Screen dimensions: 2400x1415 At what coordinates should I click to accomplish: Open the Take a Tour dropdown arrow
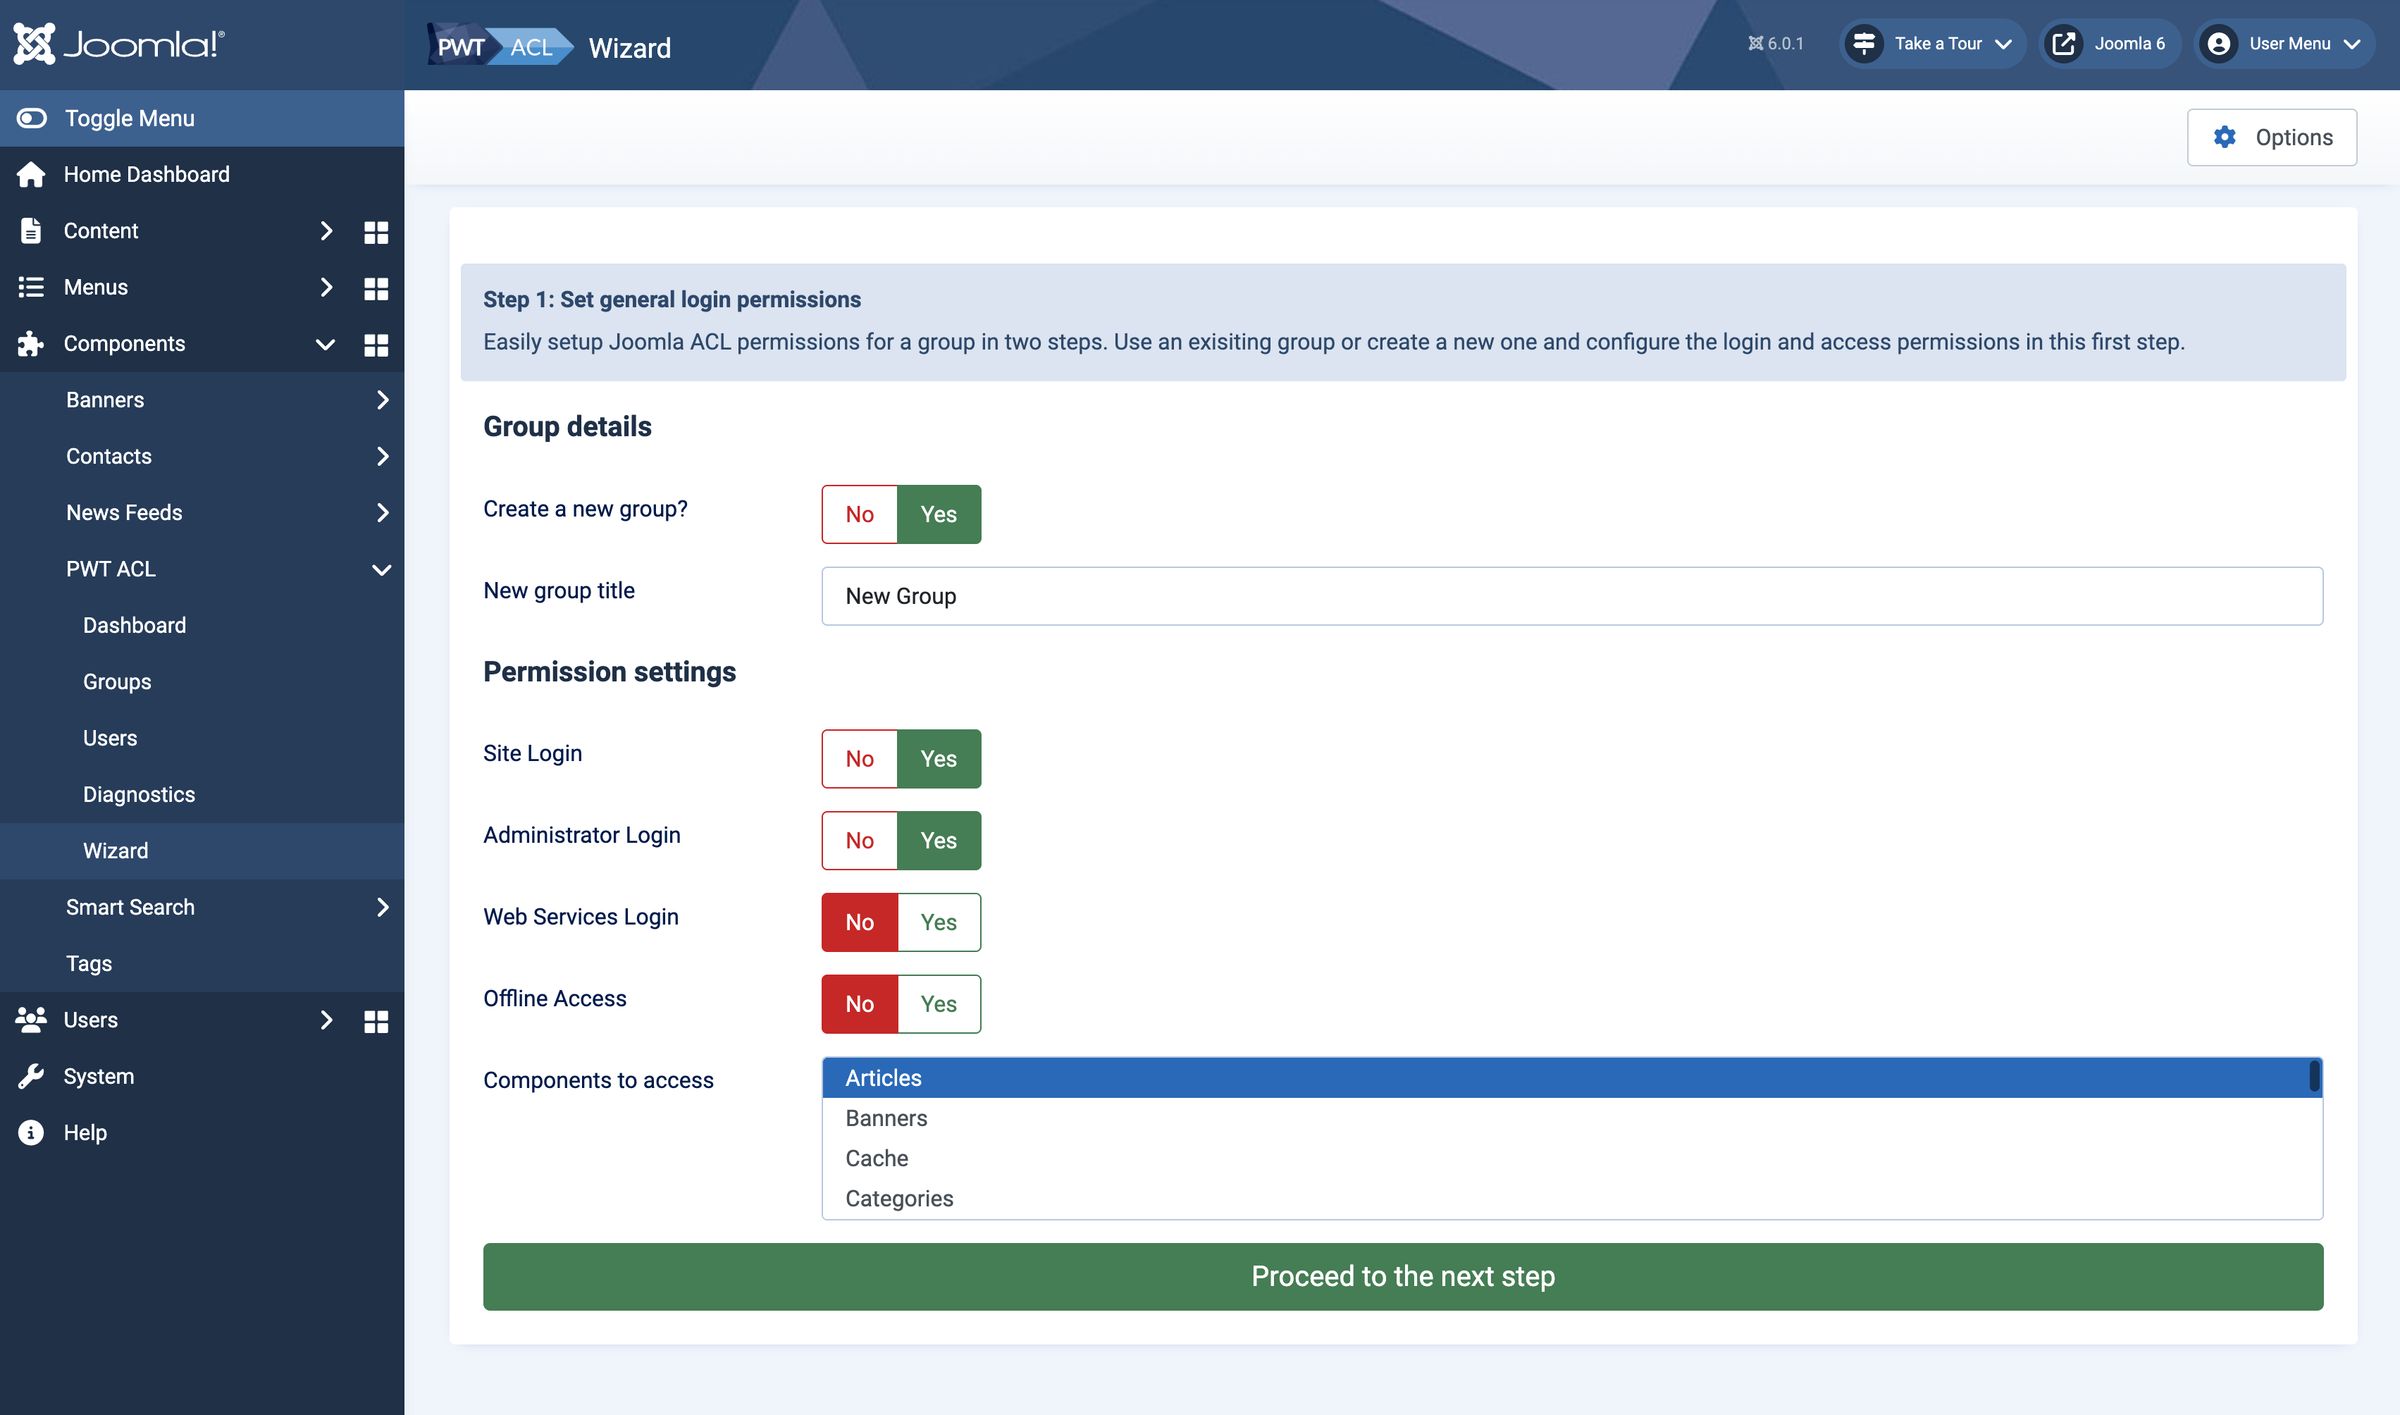click(x=2003, y=44)
